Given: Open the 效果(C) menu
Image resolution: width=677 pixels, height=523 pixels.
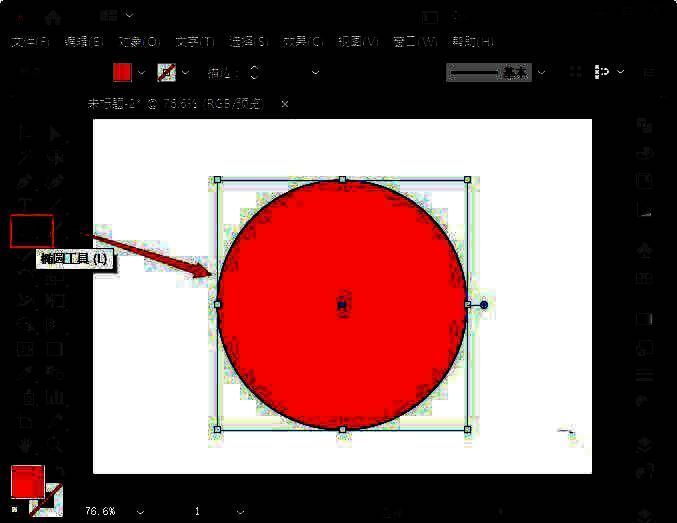Looking at the screenshot, I should (x=303, y=42).
